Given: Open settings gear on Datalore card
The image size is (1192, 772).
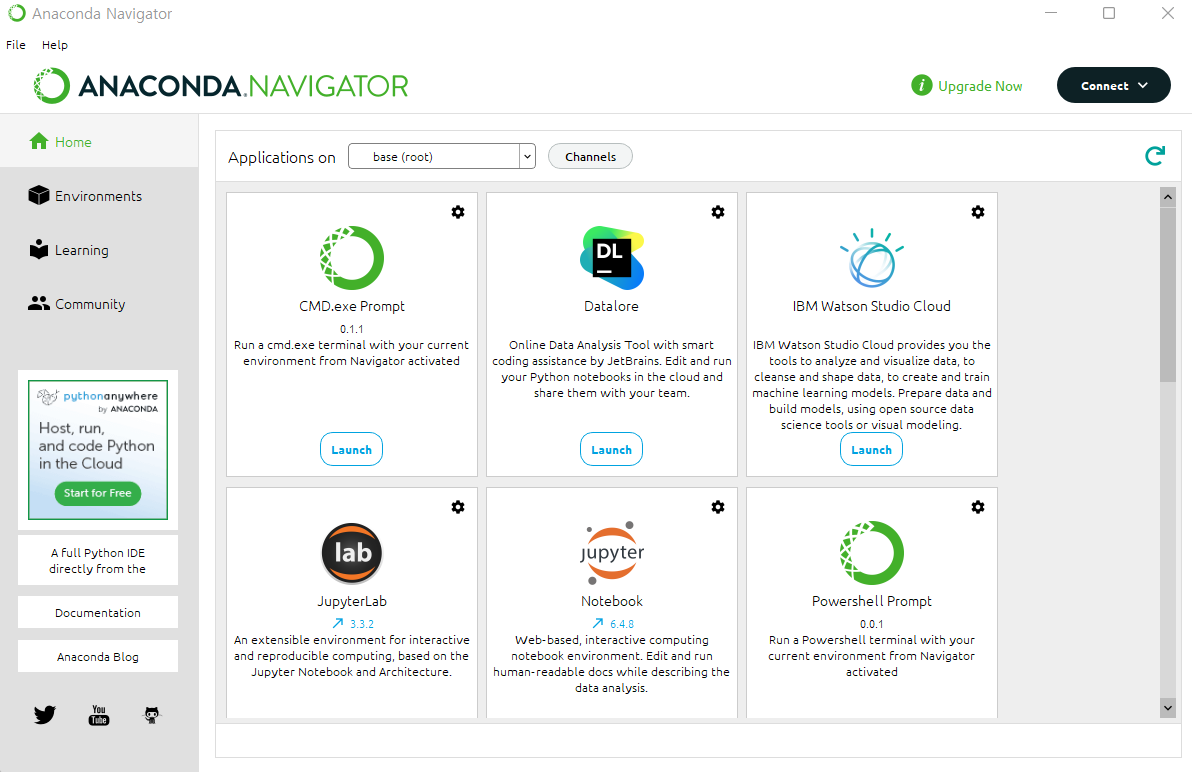Looking at the screenshot, I should 718,212.
